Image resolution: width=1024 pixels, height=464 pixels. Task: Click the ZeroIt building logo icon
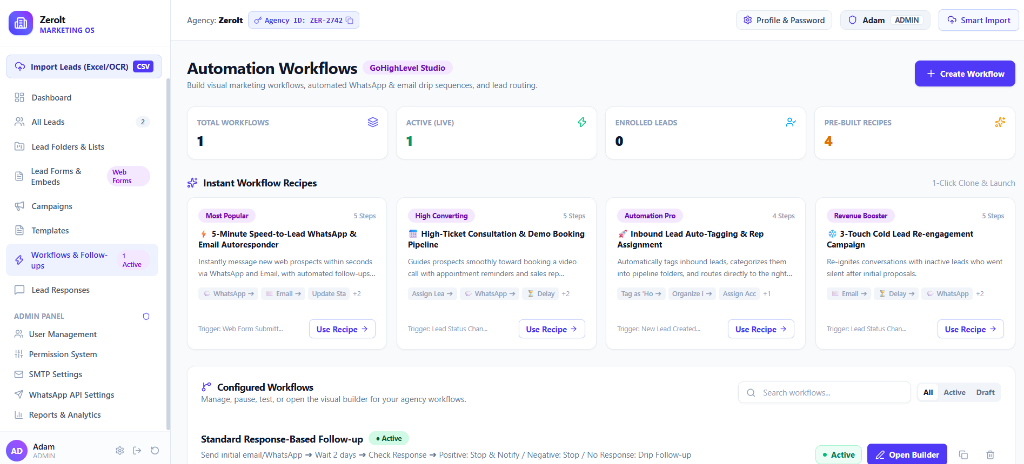pos(20,24)
